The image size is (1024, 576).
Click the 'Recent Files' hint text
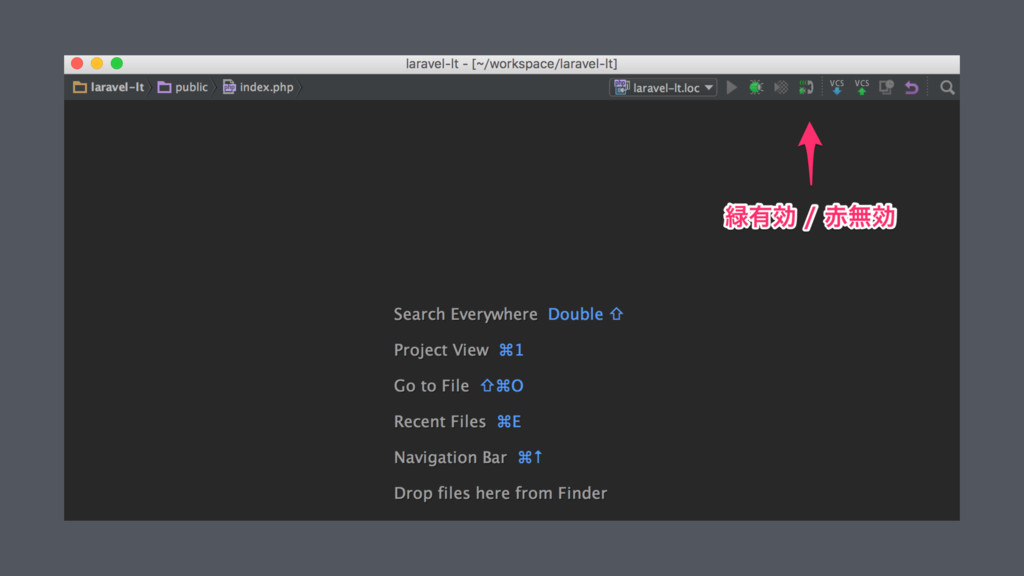coord(440,422)
